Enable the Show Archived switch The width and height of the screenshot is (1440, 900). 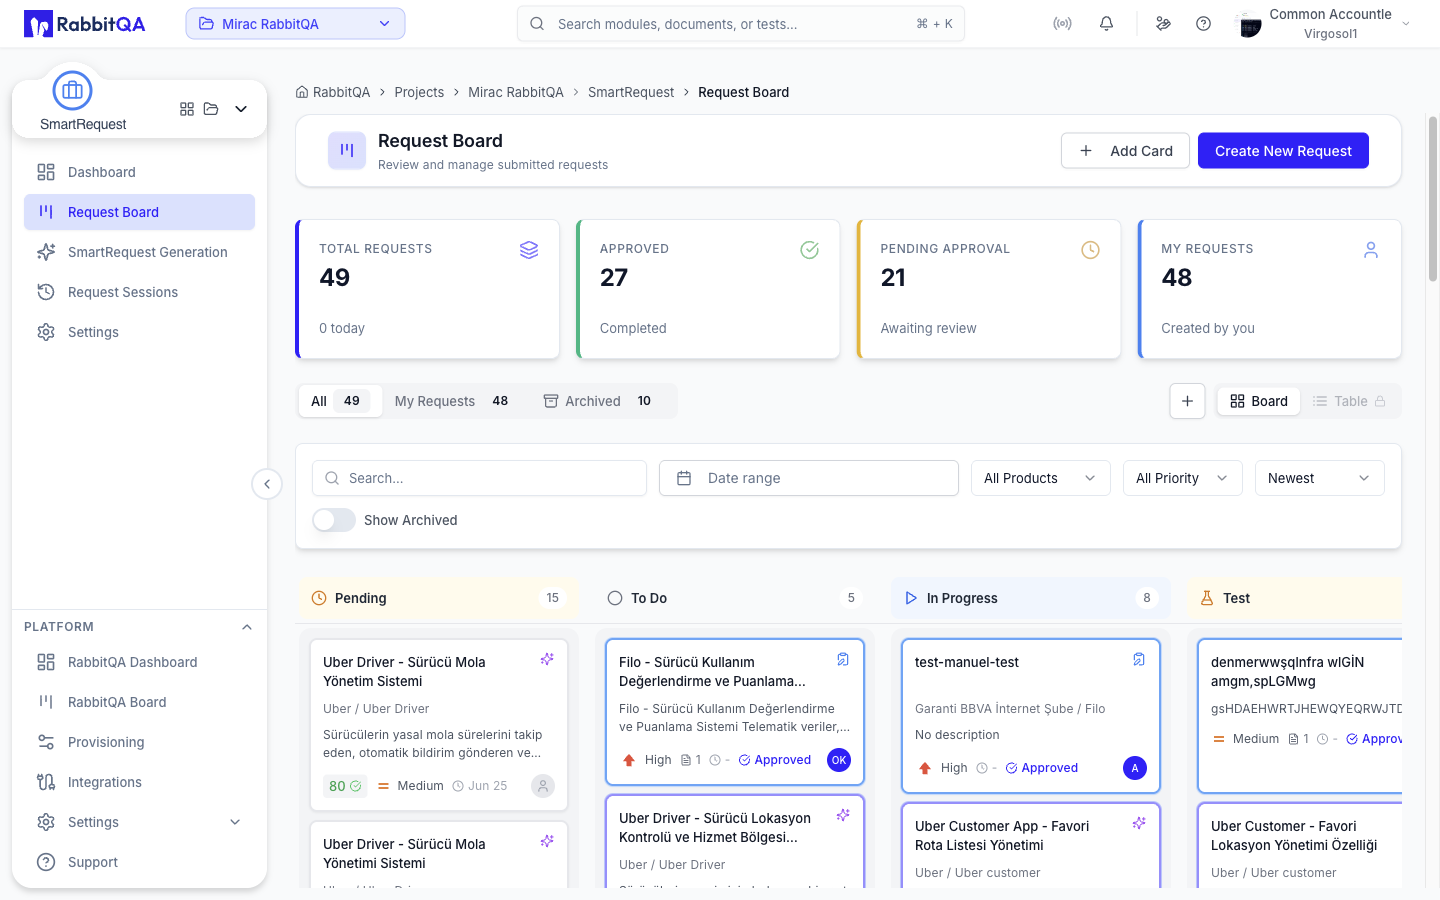[334, 520]
